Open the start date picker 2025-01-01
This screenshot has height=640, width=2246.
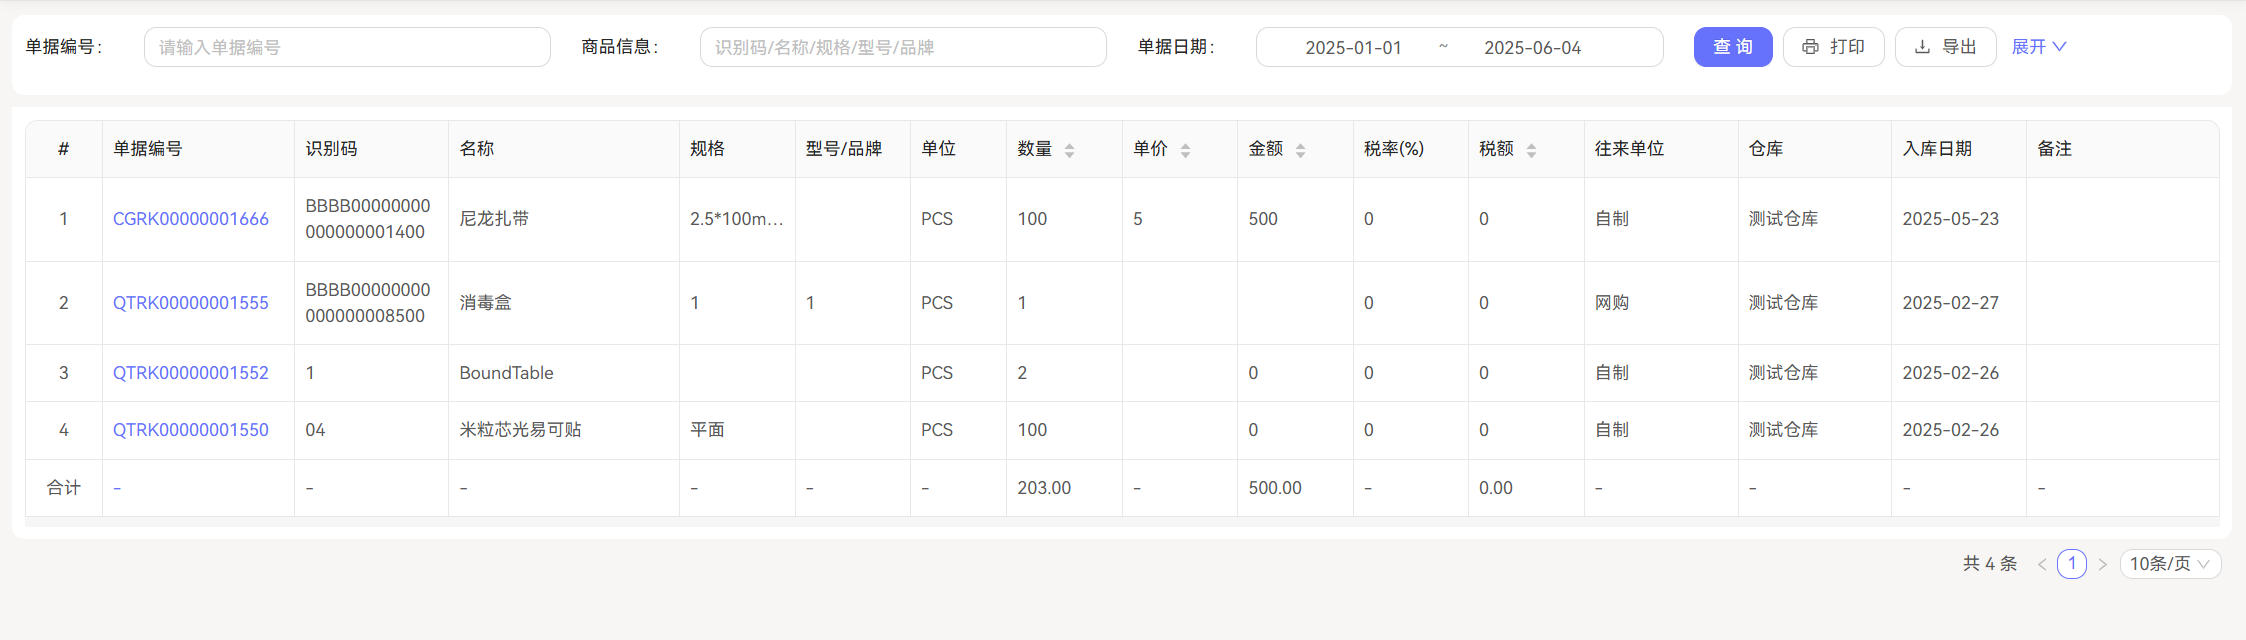(1353, 48)
